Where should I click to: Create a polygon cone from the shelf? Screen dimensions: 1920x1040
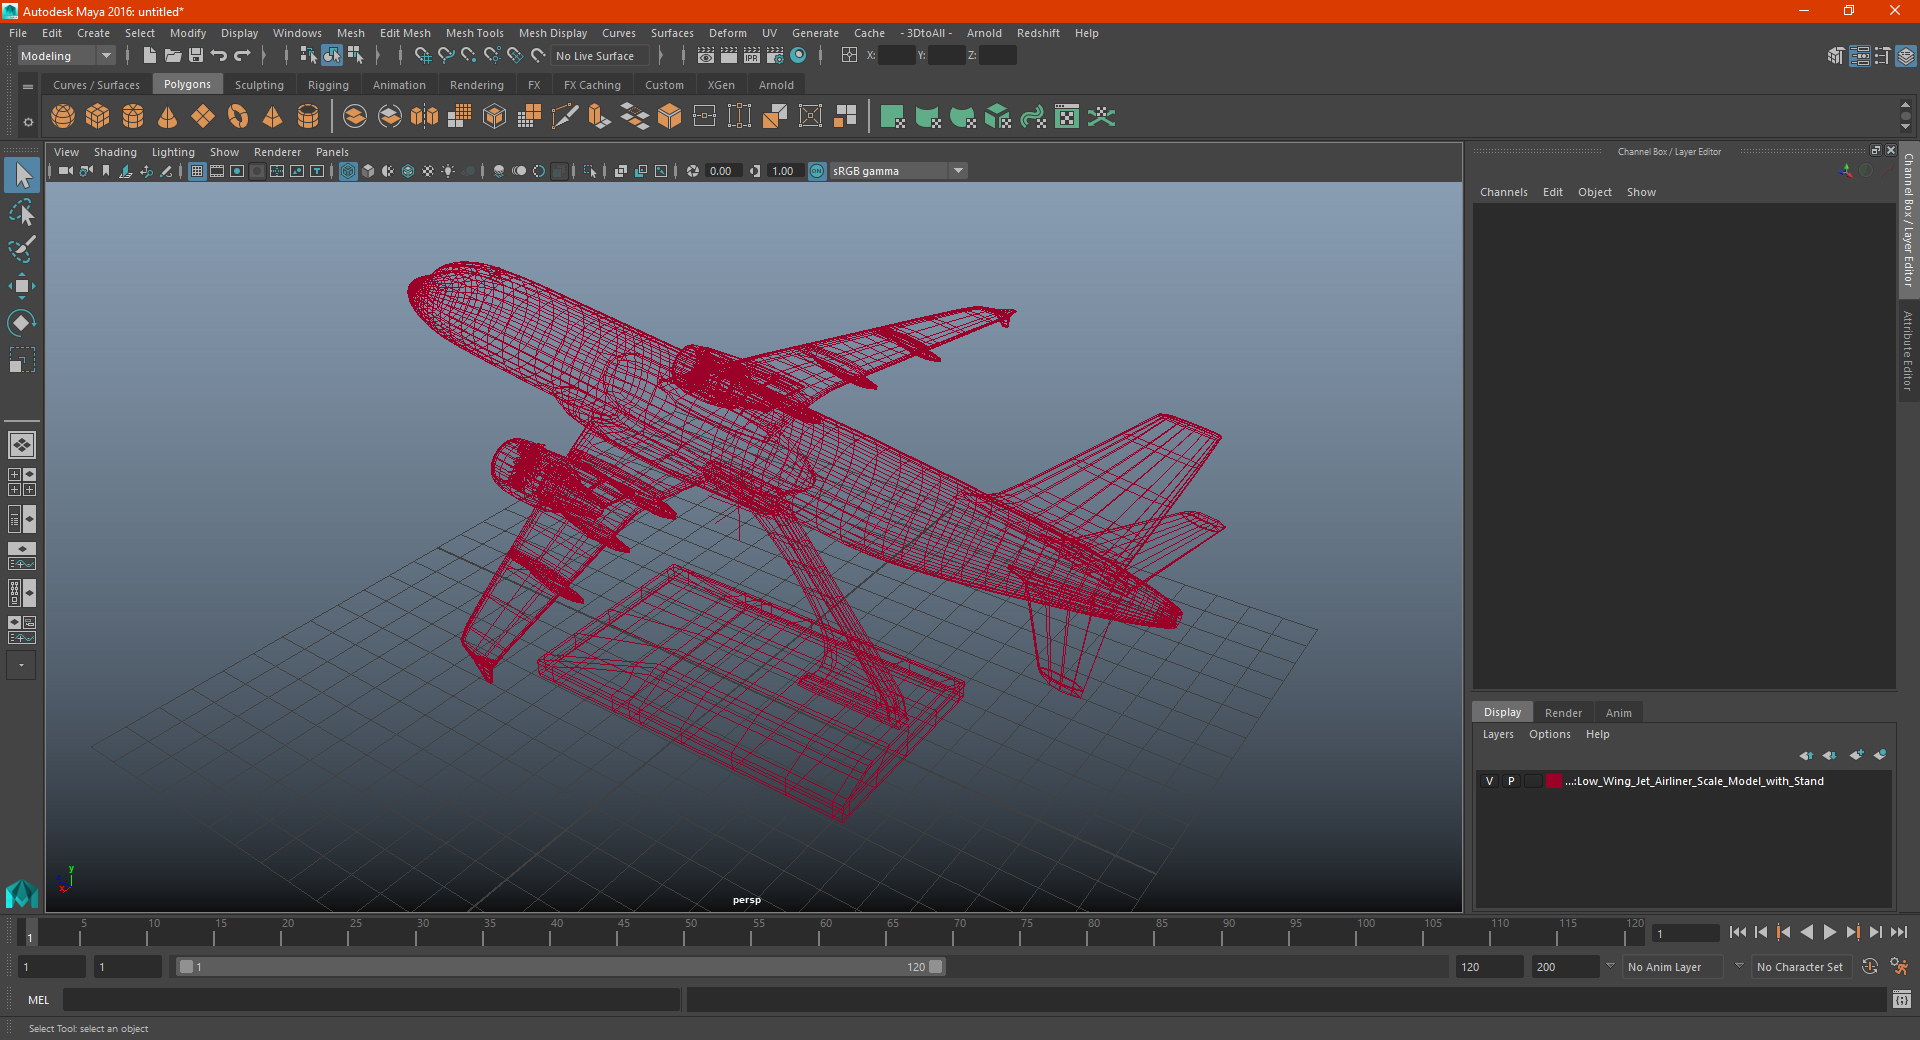pos(168,117)
